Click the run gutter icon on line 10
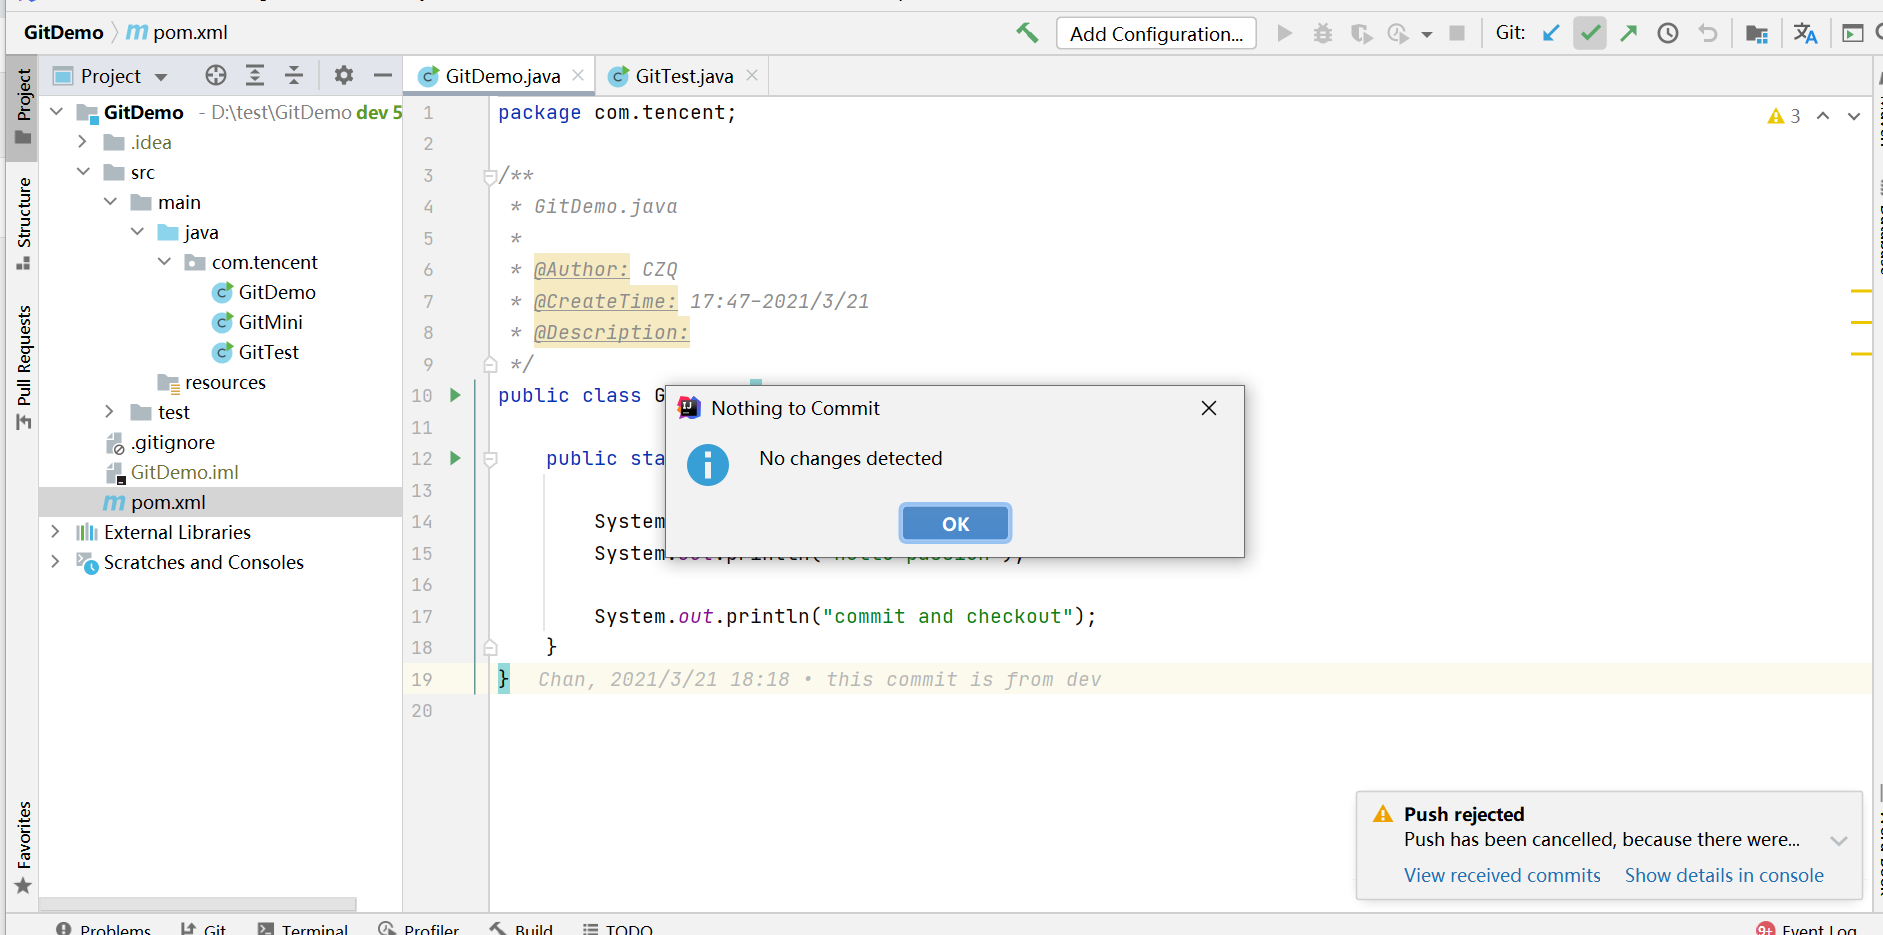1883x935 pixels. point(455,395)
